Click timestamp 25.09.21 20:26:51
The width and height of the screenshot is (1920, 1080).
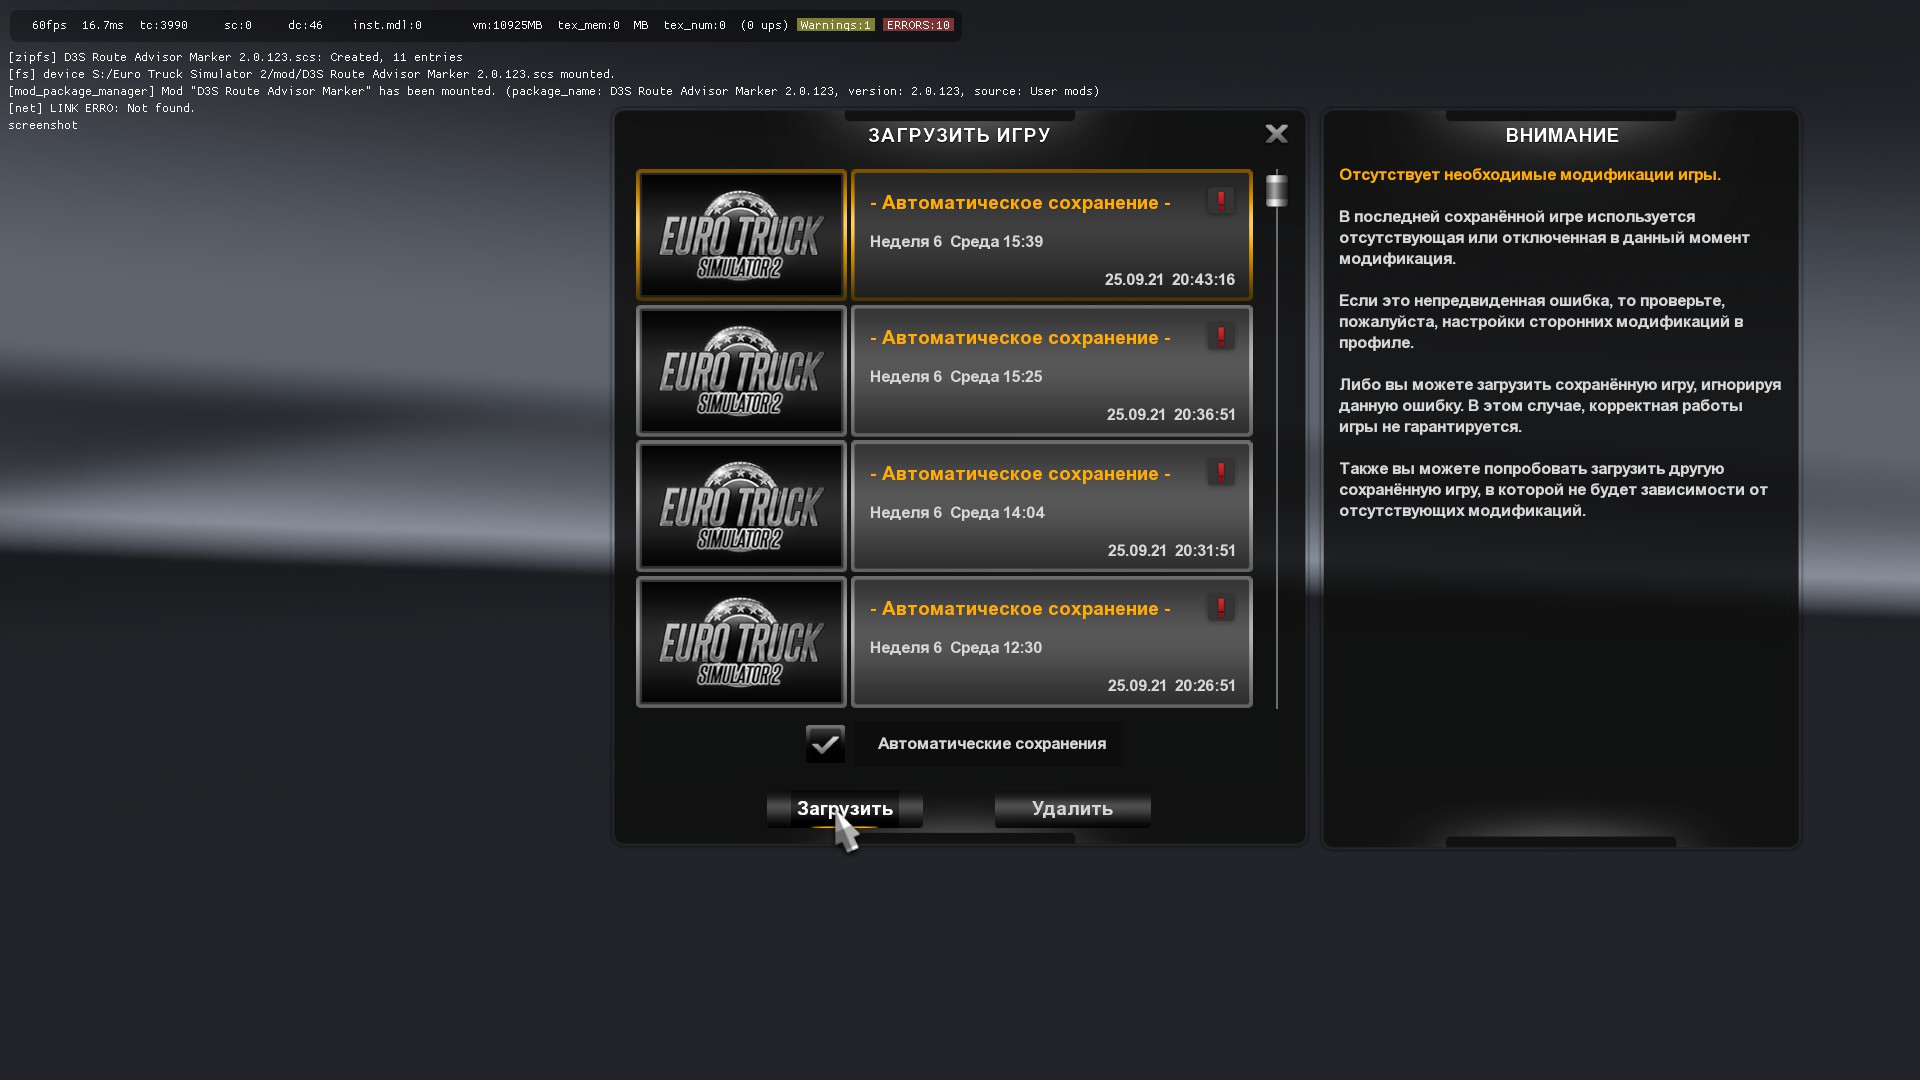[1171, 686]
